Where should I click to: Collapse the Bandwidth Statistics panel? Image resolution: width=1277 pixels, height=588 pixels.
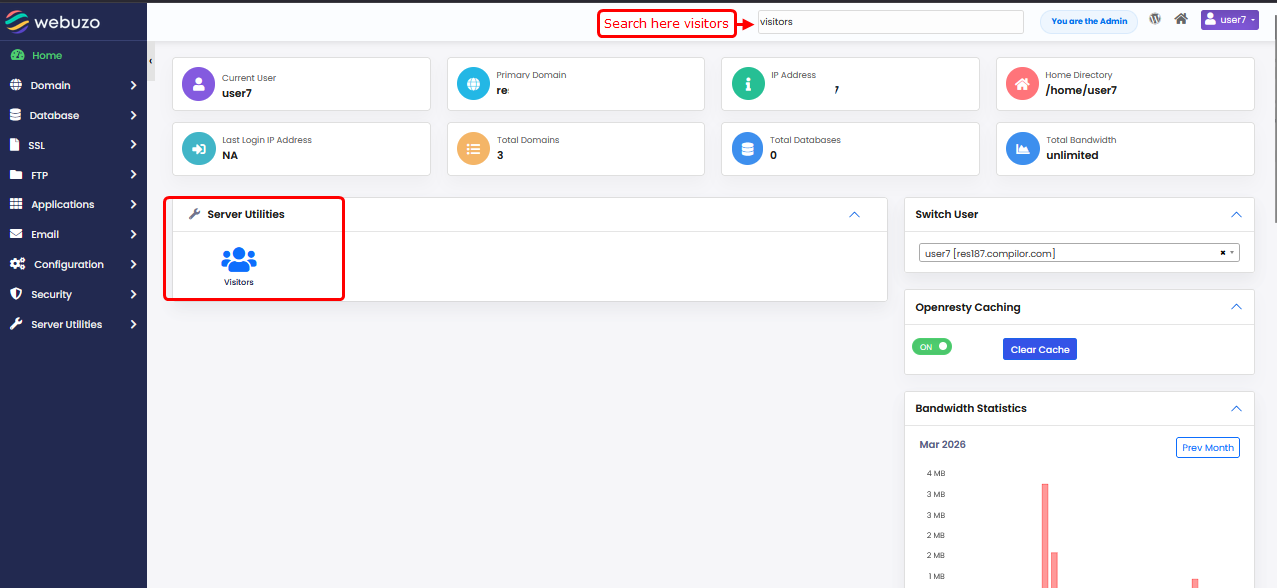[1236, 409]
